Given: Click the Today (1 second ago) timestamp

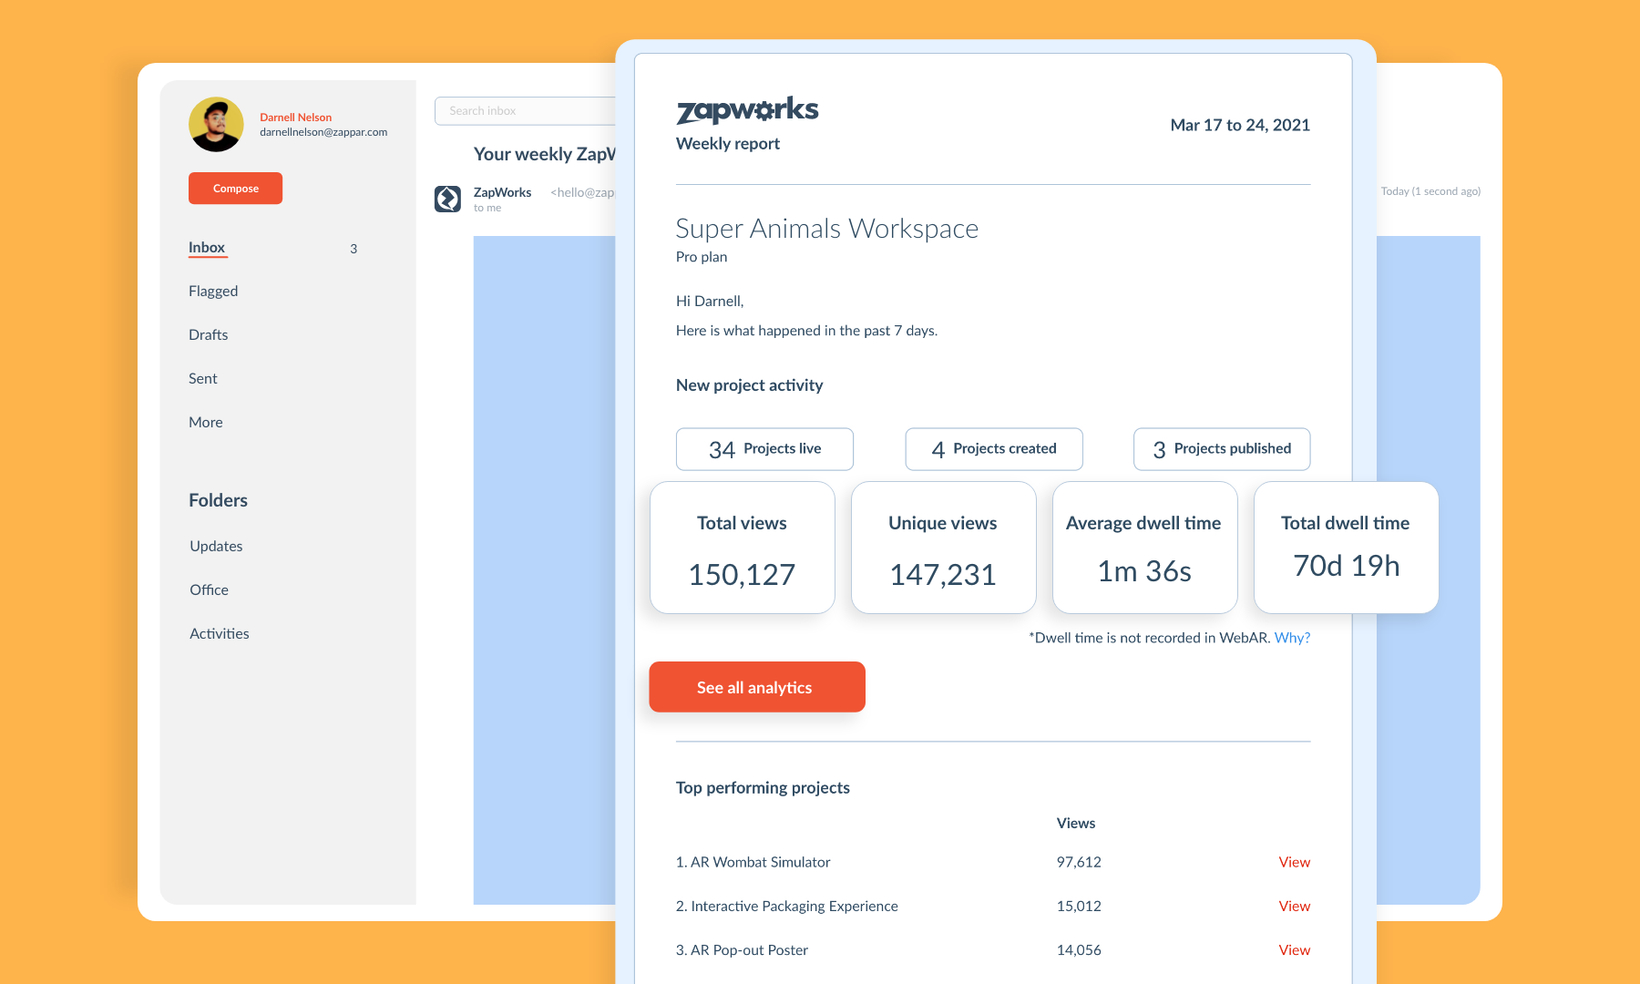Looking at the screenshot, I should click(x=1430, y=191).
